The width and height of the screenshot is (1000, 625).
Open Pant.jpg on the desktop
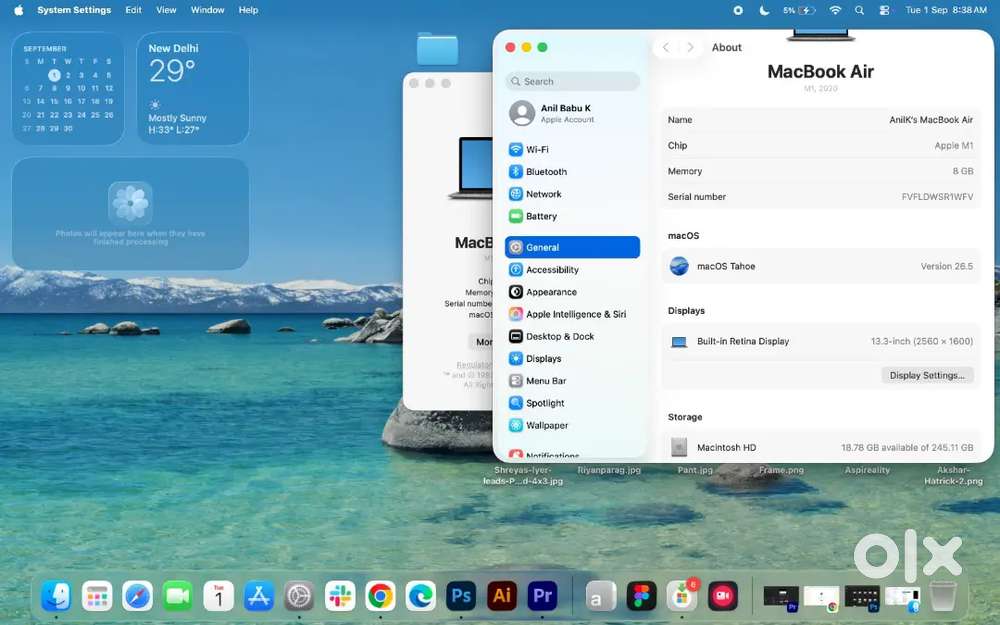pyautogui.click(x=695, y=470)
